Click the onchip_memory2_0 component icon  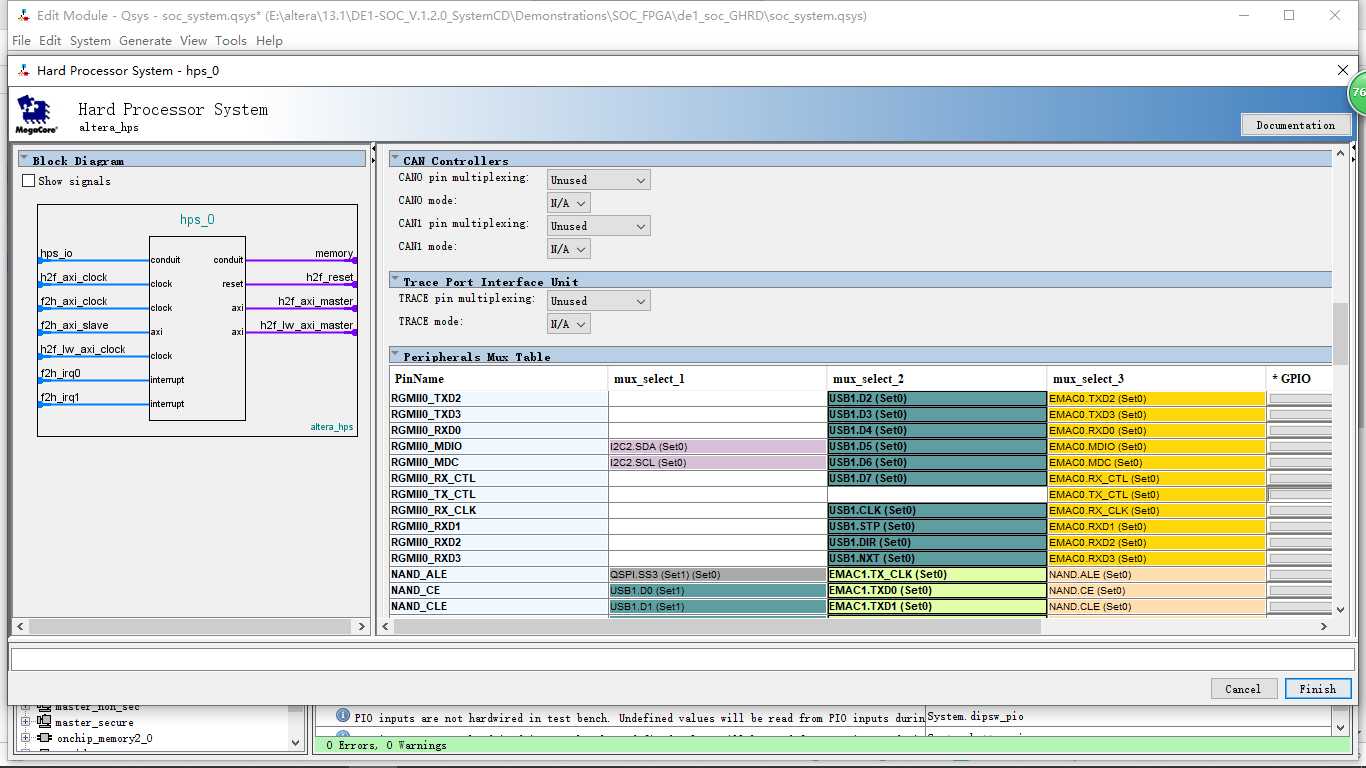[45, 738]
